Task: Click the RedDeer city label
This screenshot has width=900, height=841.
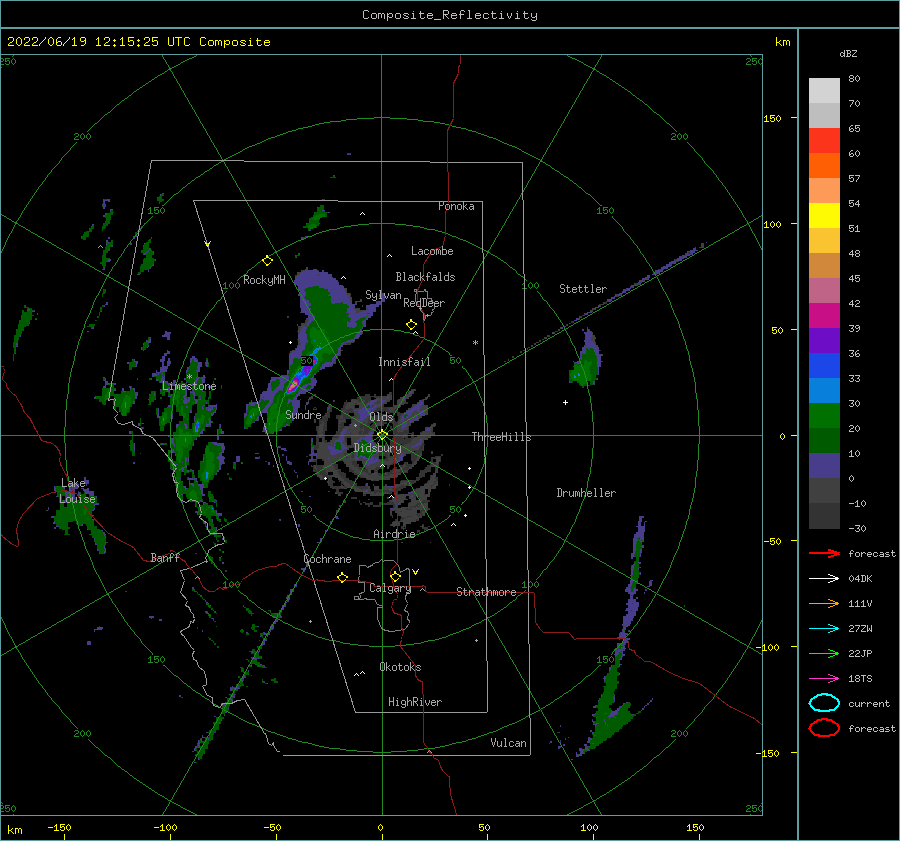Action: 424,303
